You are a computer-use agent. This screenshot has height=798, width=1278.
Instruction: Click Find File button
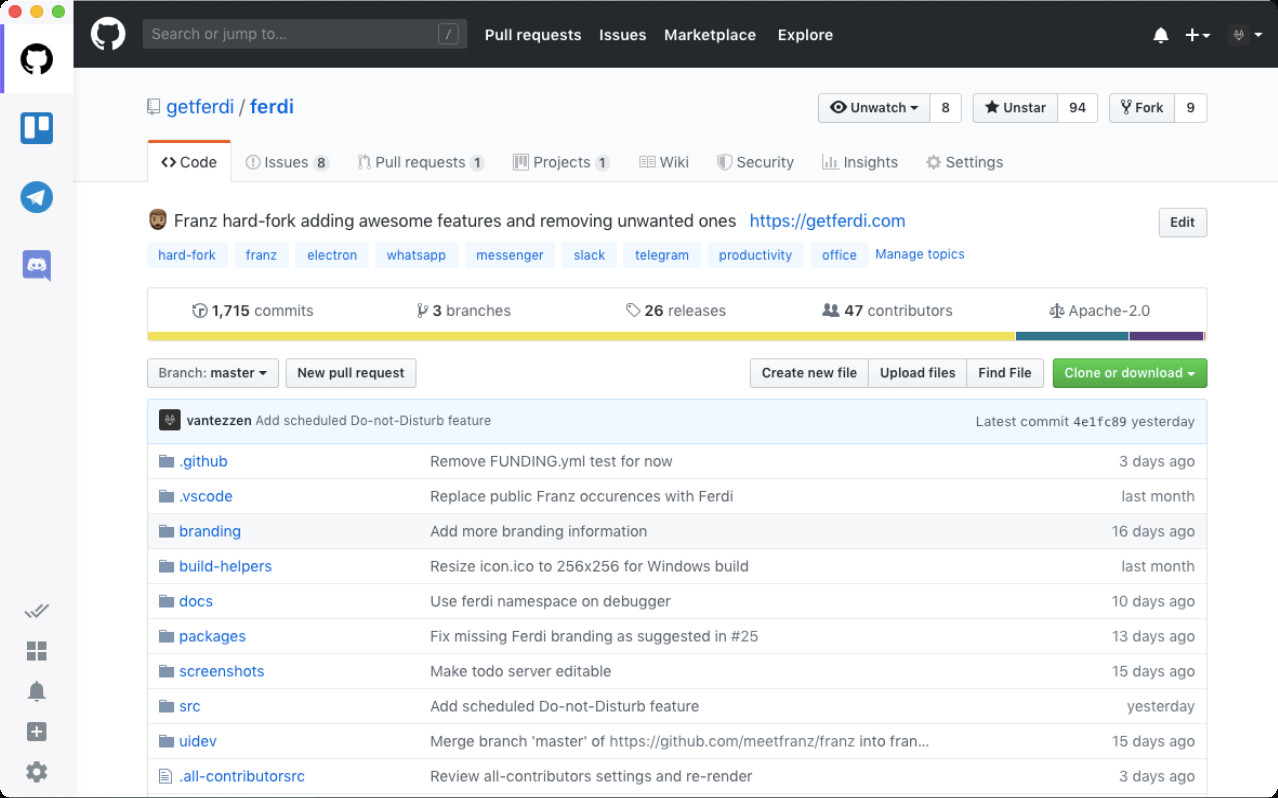[1005, 373]
